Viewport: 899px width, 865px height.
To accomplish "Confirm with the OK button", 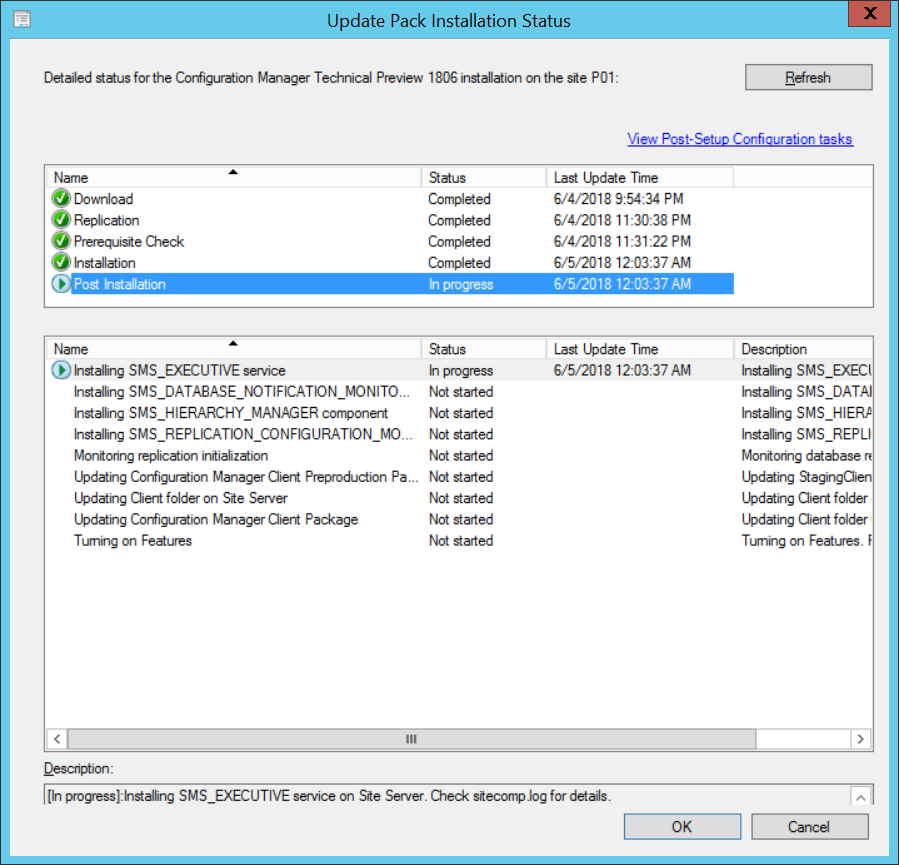I will (x=682, y=827).
